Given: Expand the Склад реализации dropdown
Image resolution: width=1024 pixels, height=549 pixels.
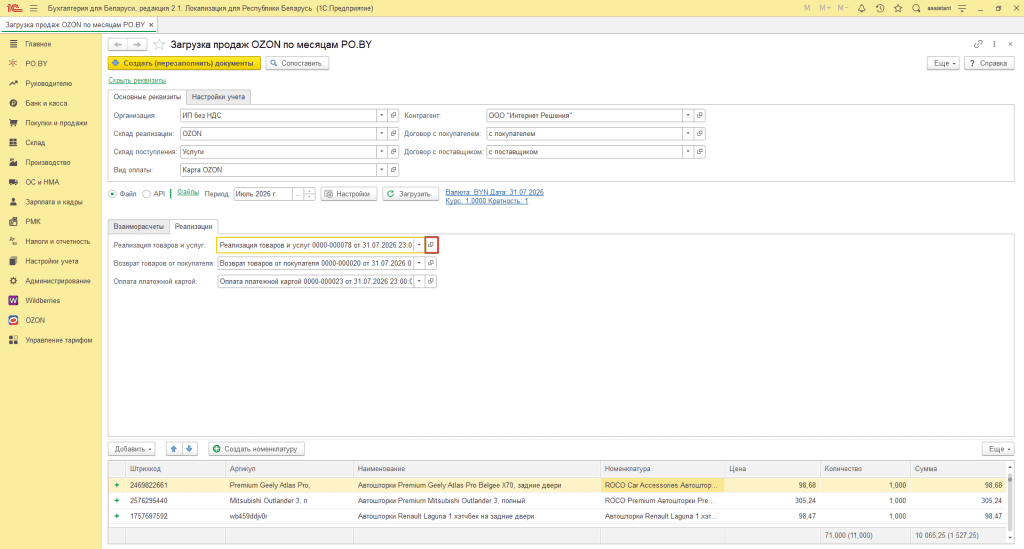Looking at the screenshot, I should [x=381, y=134].
